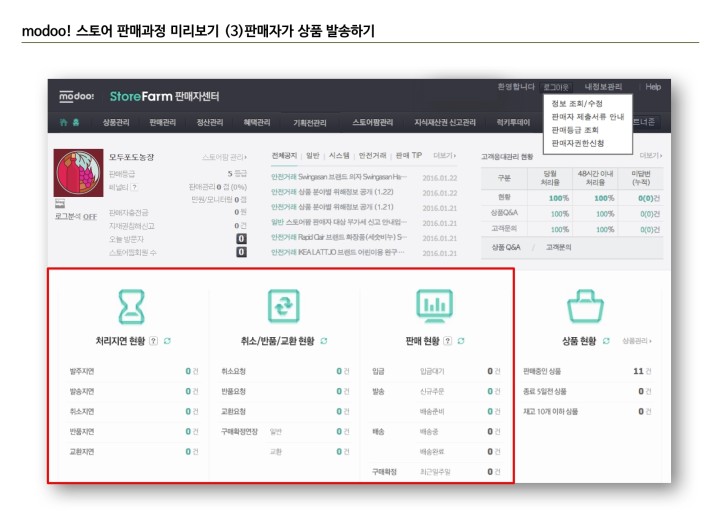Viewport: 720px width, 523px height.
Task: Open the 정산관리 menu
Action: (210, 122)
